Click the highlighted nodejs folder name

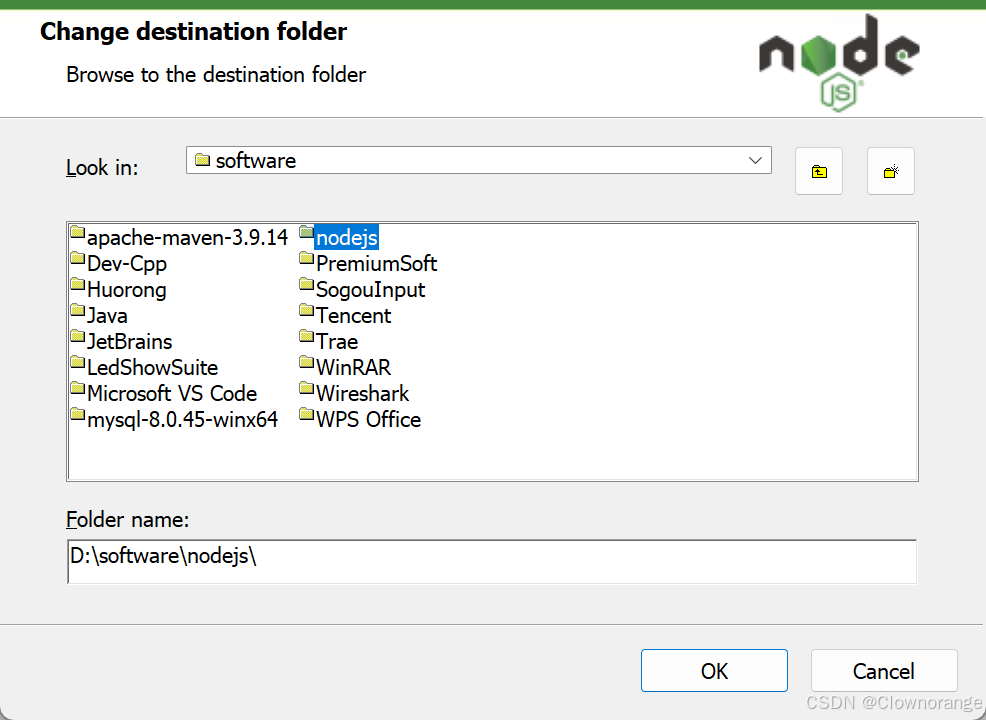(346, 238)
